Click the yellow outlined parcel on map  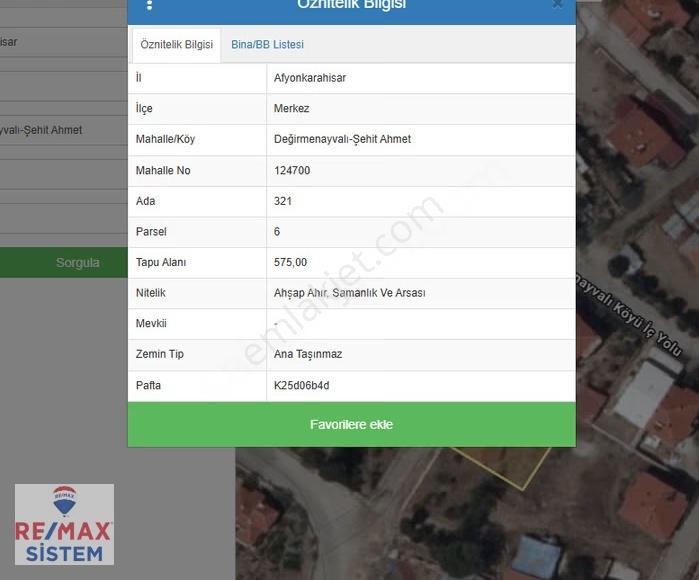tap(504, 466)
